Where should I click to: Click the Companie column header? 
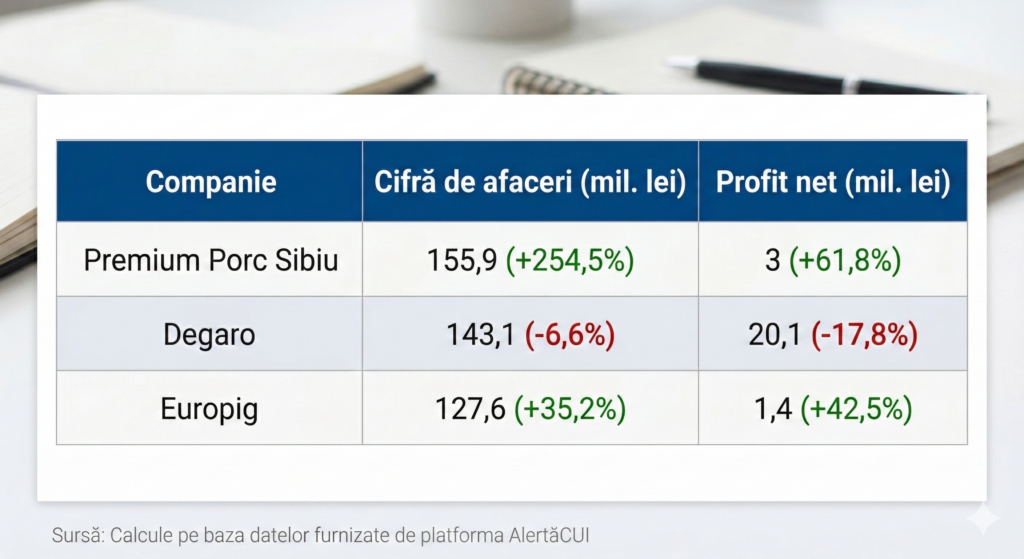pos(210,182)
